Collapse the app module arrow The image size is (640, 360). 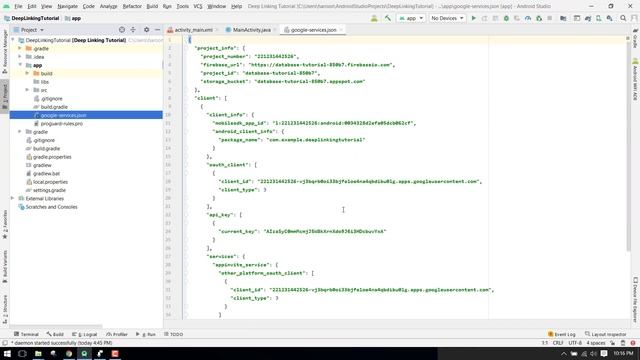[20, 65]
